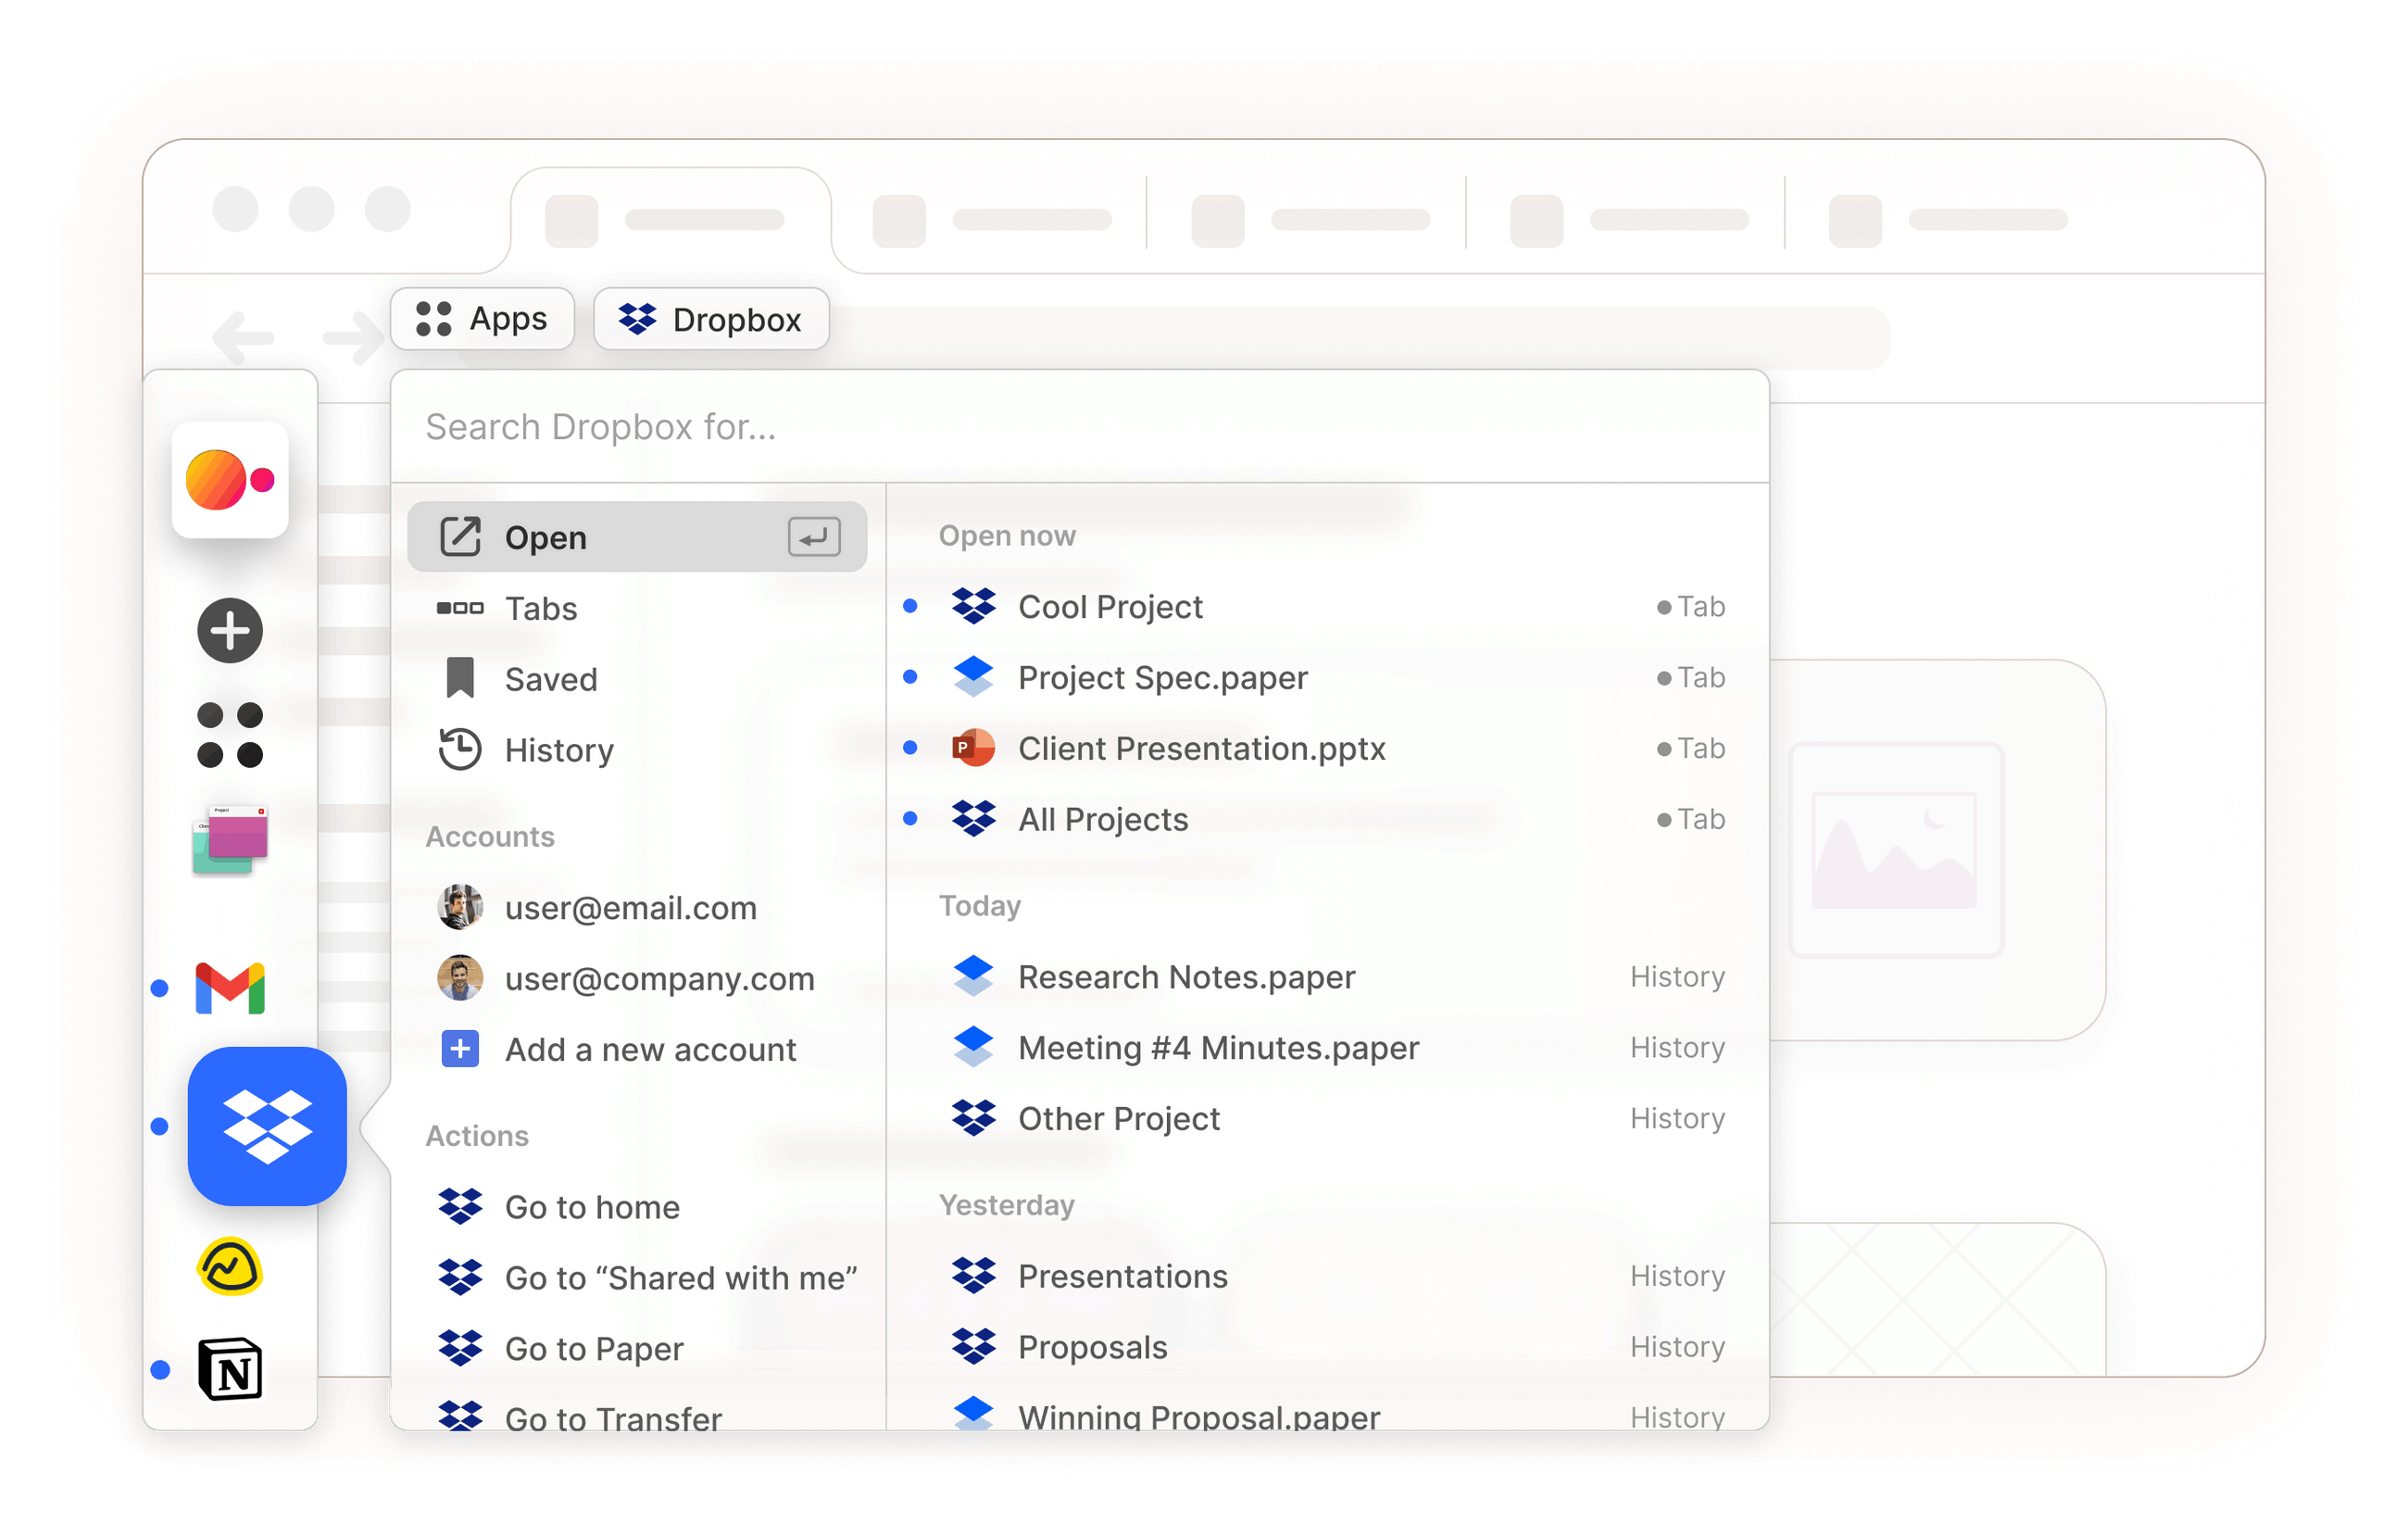Click the Apps breadcrumb button
This screenshot has height=1523, width=2408.
tap(482, 319)
